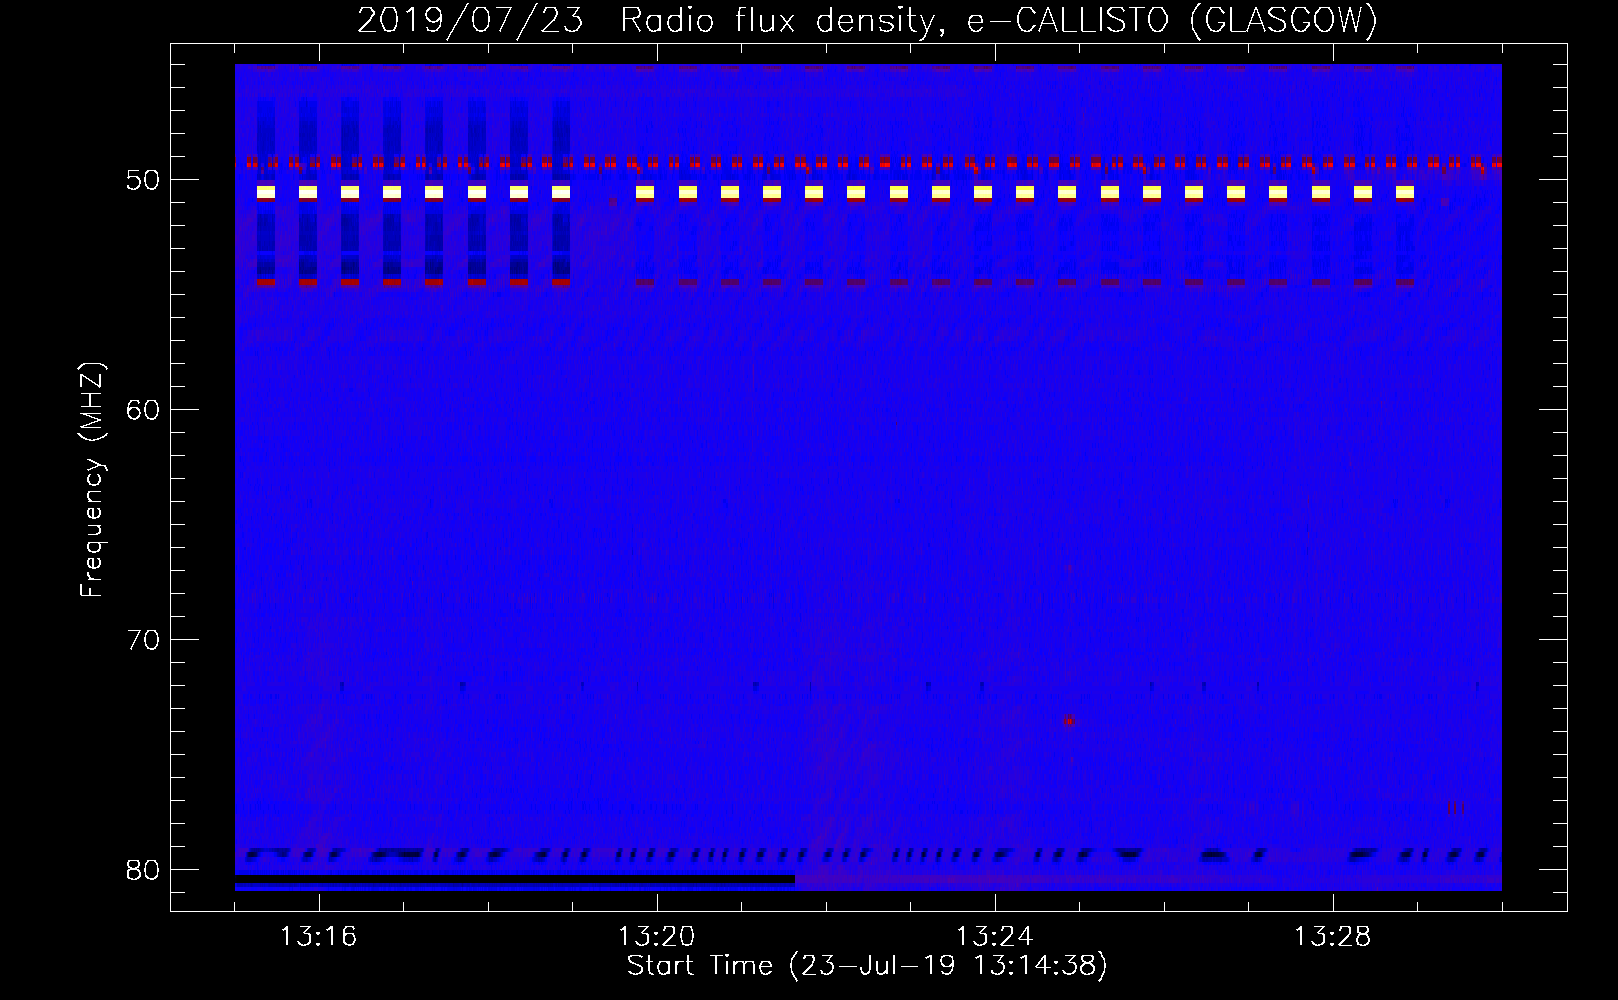Image resolution: width=1618 pixels, height=1000 pixels.
Task: Click the 13:28 time tick label
Action: coord(1332,937)
